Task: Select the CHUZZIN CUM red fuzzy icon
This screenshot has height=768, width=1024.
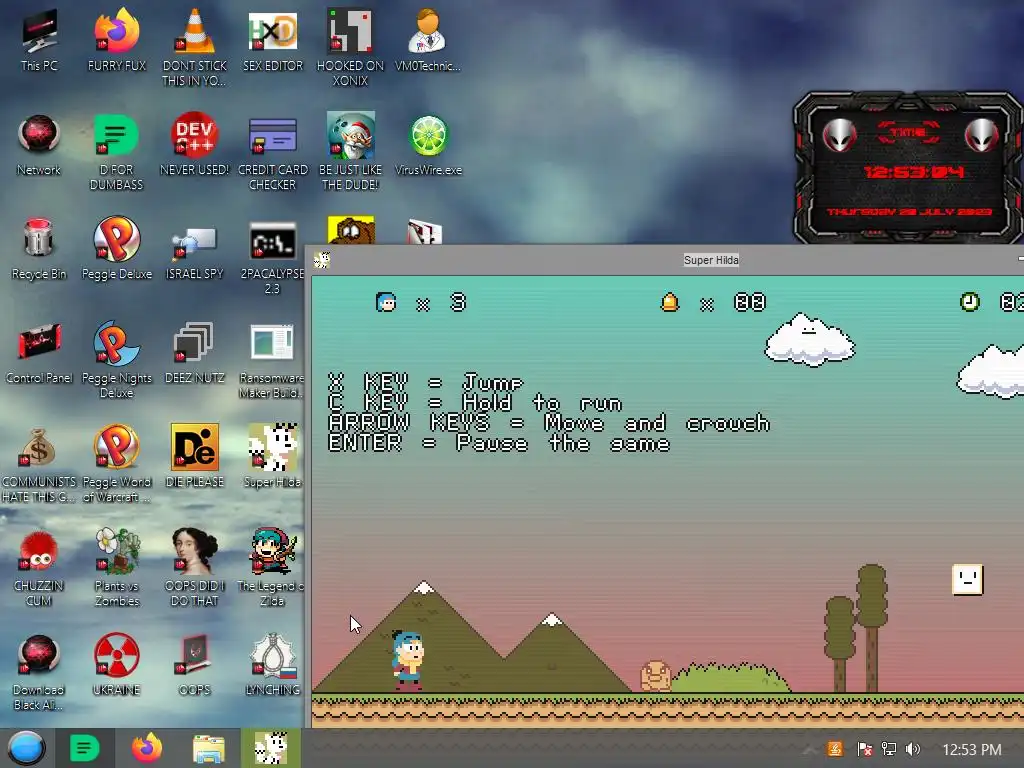Action: [39, 567]
